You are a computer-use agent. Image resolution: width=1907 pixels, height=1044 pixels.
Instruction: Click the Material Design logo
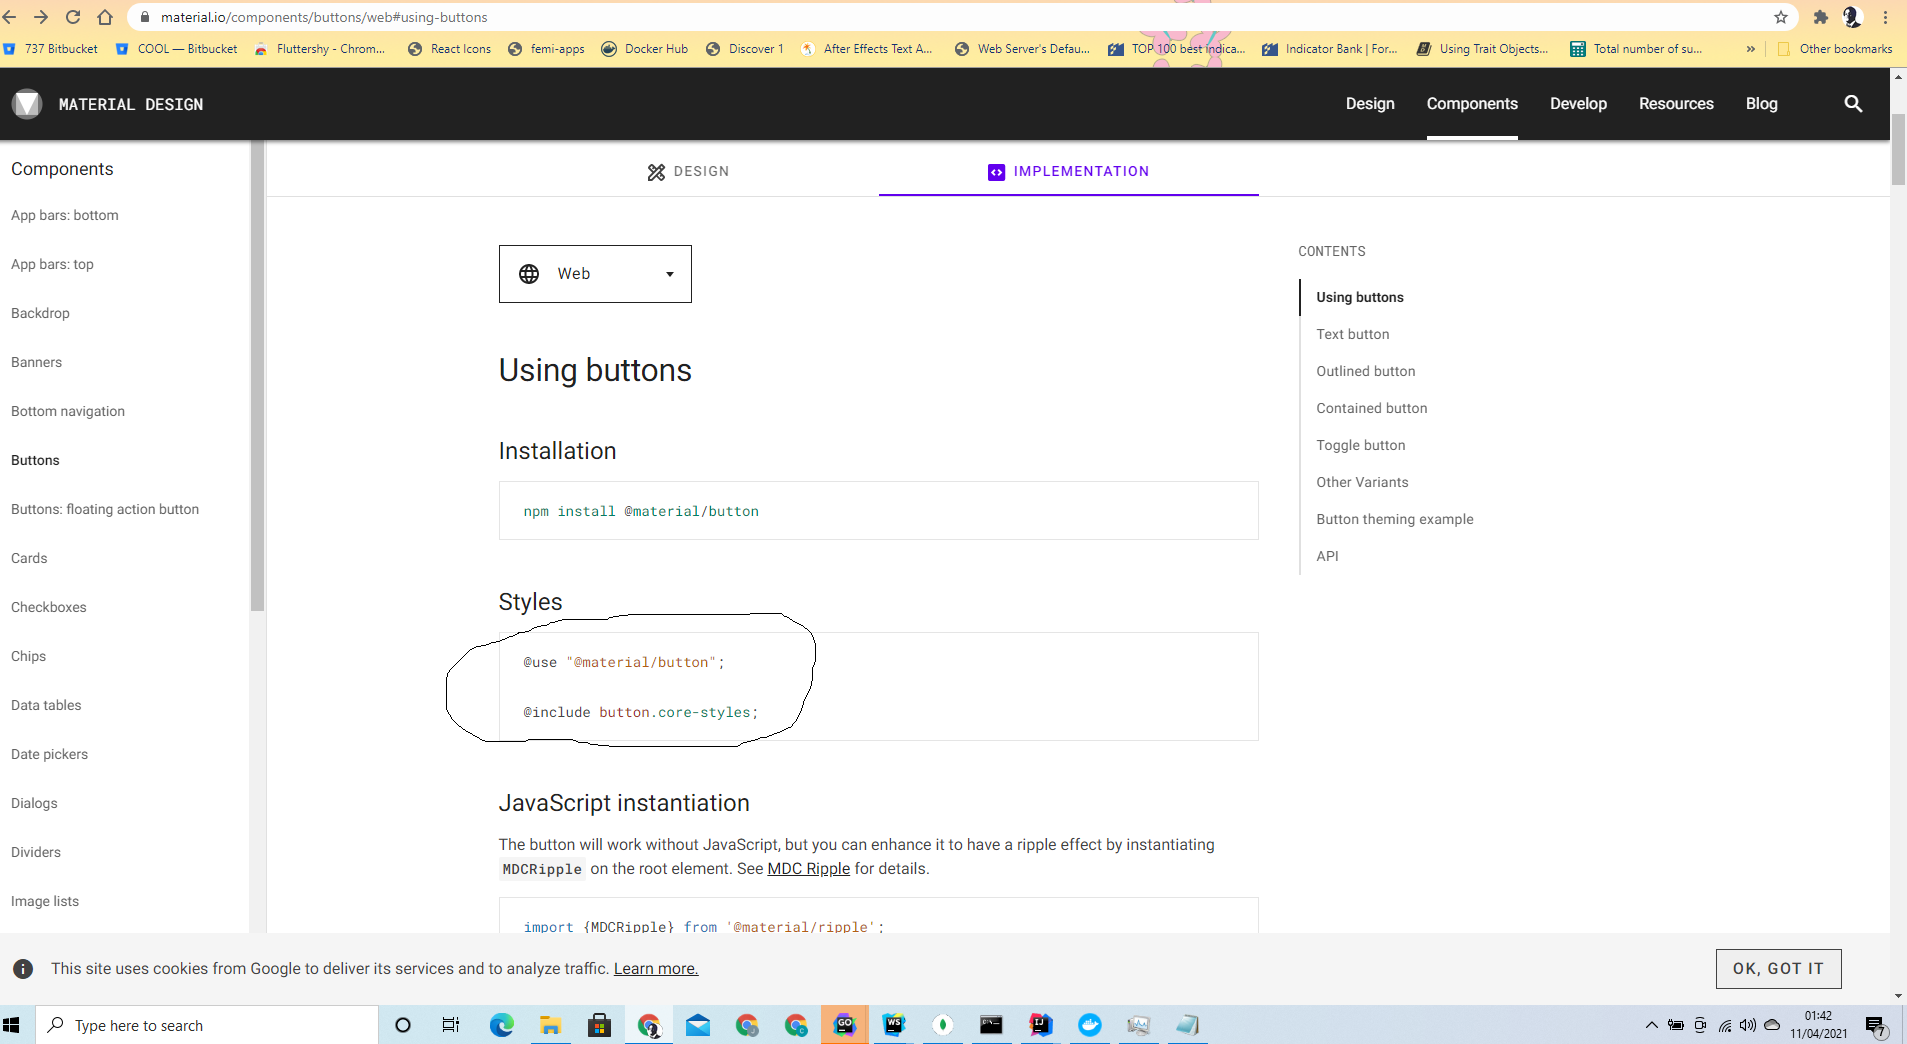coord(27,104)
